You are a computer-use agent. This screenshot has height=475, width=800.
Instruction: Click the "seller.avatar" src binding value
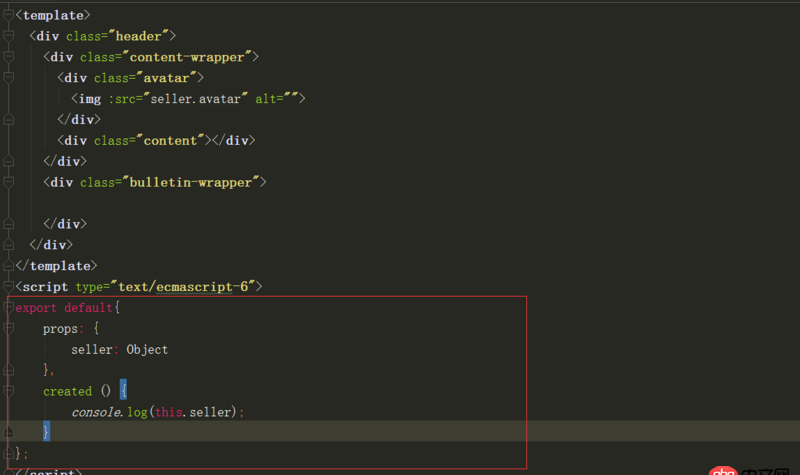(x=195, y=99)
